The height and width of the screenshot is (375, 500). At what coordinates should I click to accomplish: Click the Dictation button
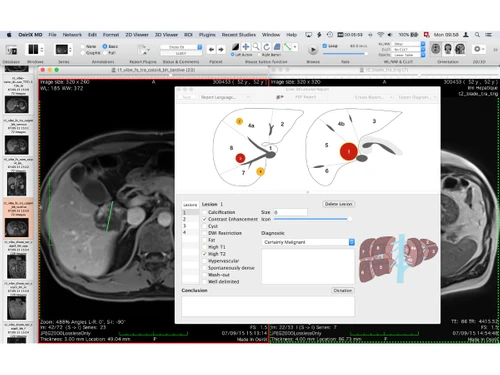point(343,291)
